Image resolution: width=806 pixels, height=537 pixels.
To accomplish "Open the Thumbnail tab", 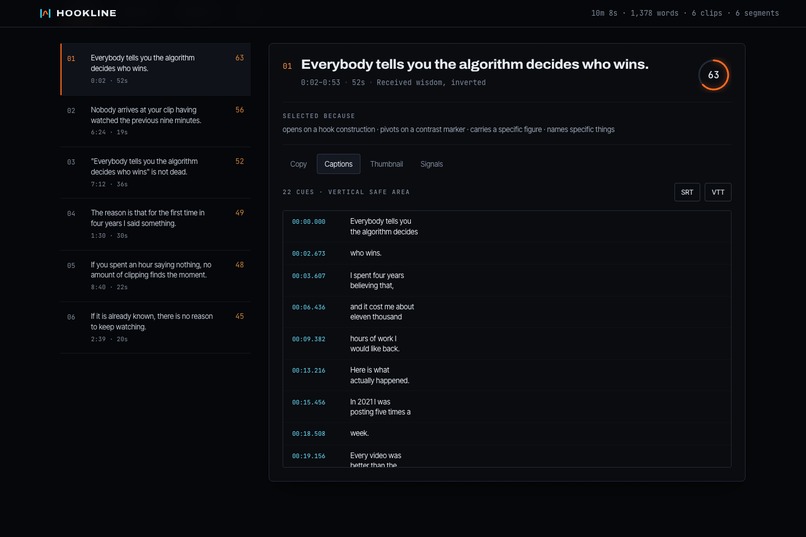I will pyautogui.click(x=387, y=164).
